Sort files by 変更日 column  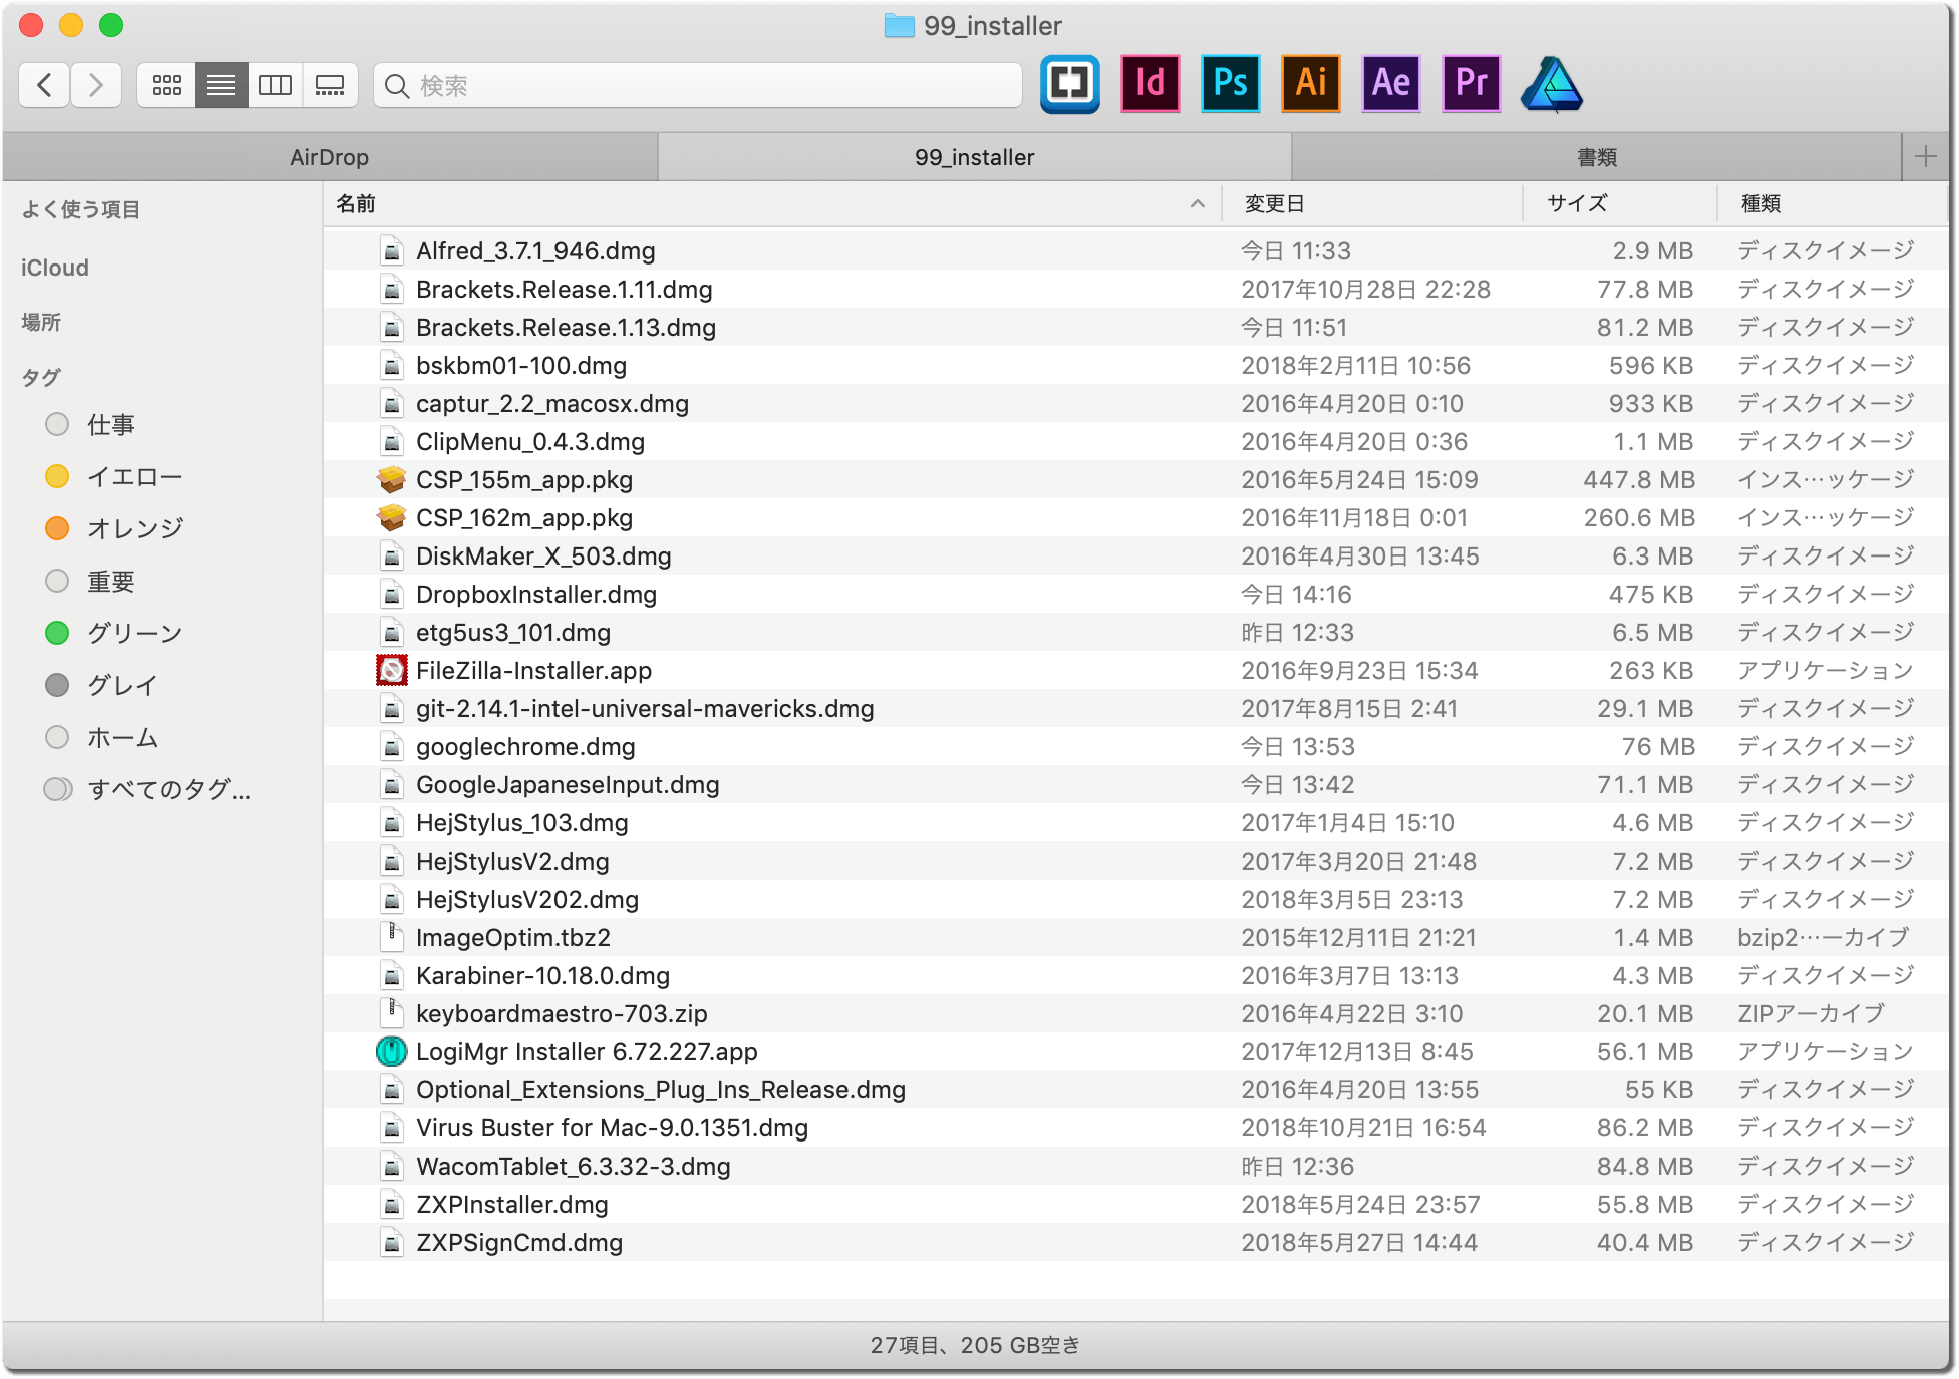[x=1274, y=204]
